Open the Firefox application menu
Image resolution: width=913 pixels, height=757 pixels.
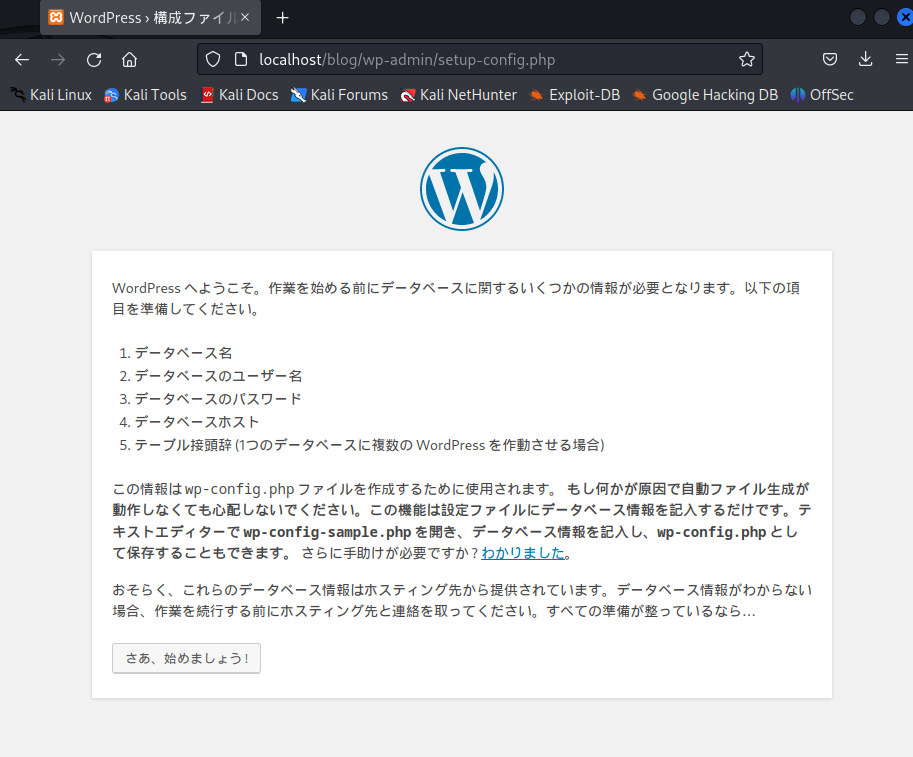901,59
